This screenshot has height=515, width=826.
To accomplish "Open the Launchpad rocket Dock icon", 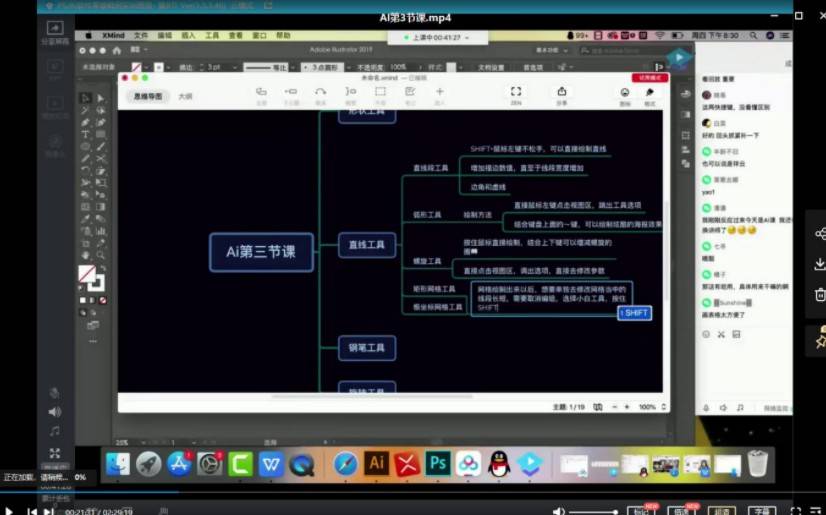I will (149, 464).
